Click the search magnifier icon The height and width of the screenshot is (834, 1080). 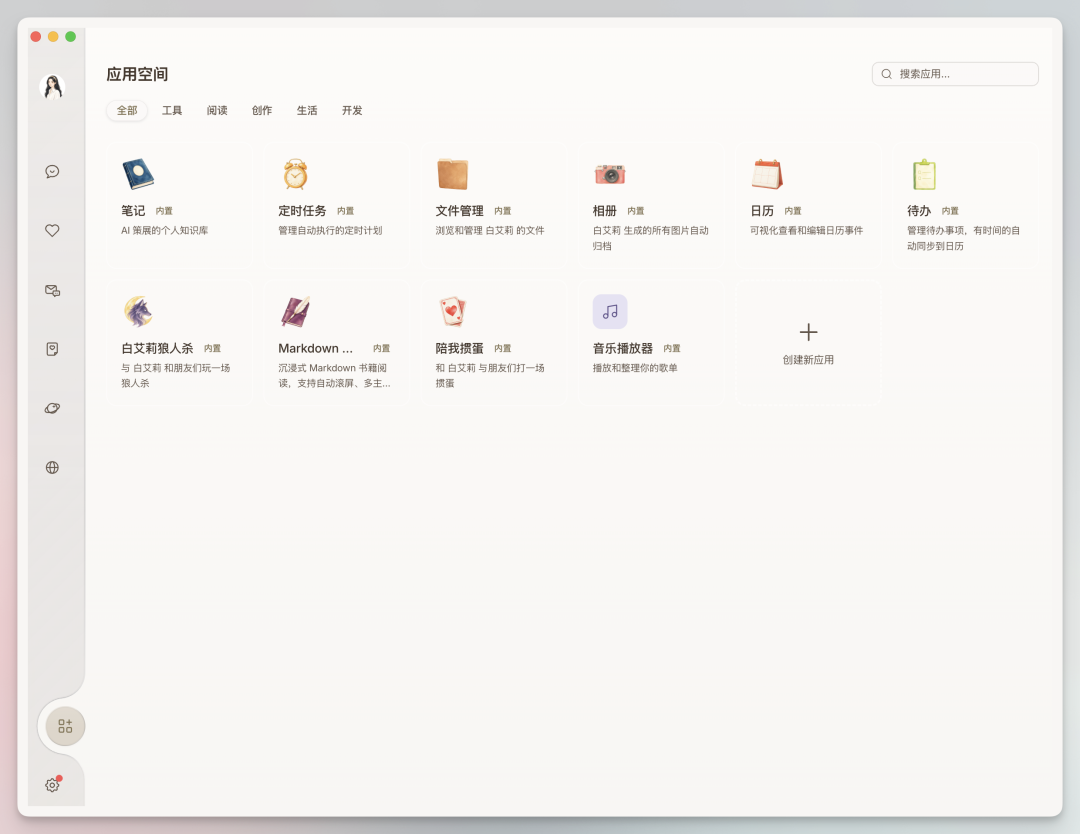pos(886,74)
